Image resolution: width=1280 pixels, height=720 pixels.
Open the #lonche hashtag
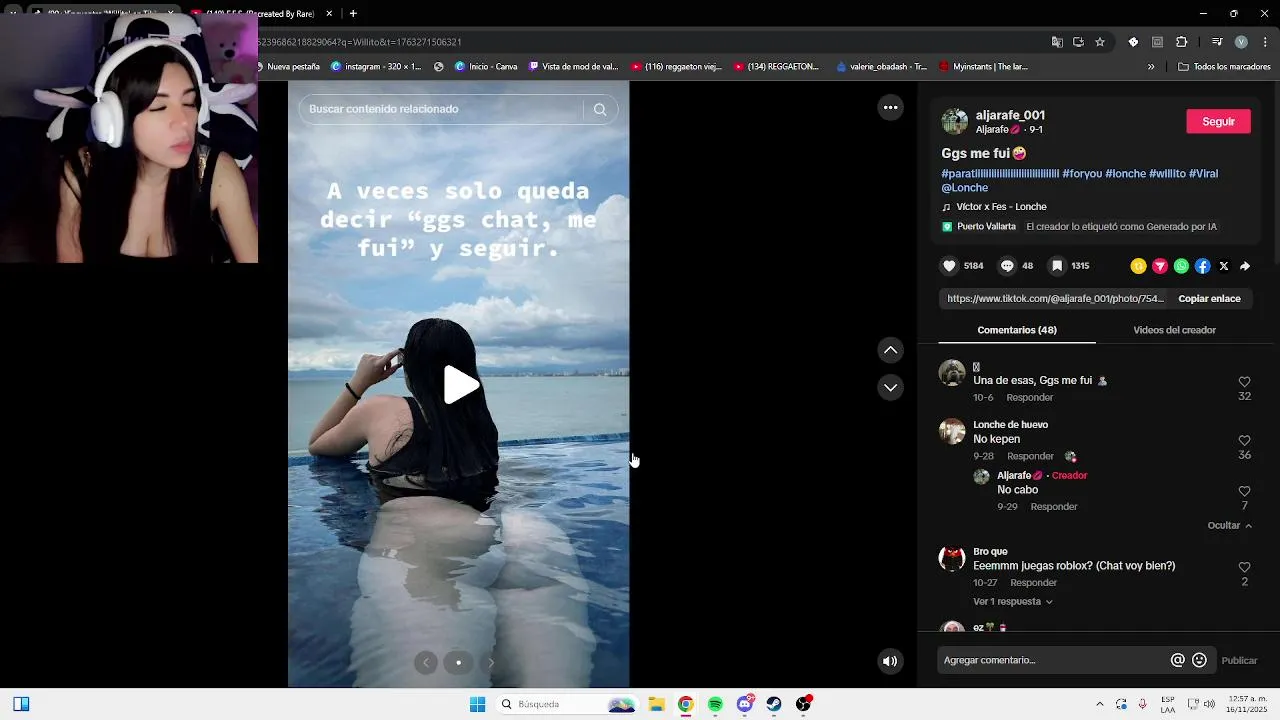pos(1126,174)
